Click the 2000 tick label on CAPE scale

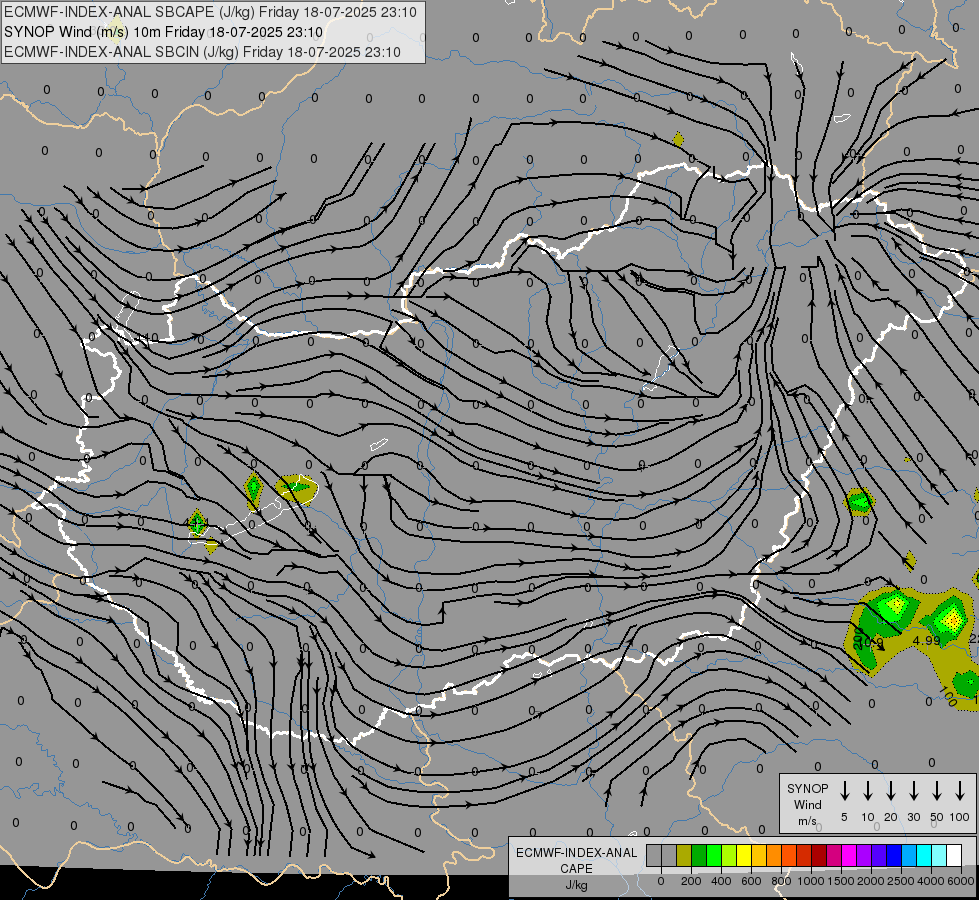pyautogui.click(x=871, y=881)
